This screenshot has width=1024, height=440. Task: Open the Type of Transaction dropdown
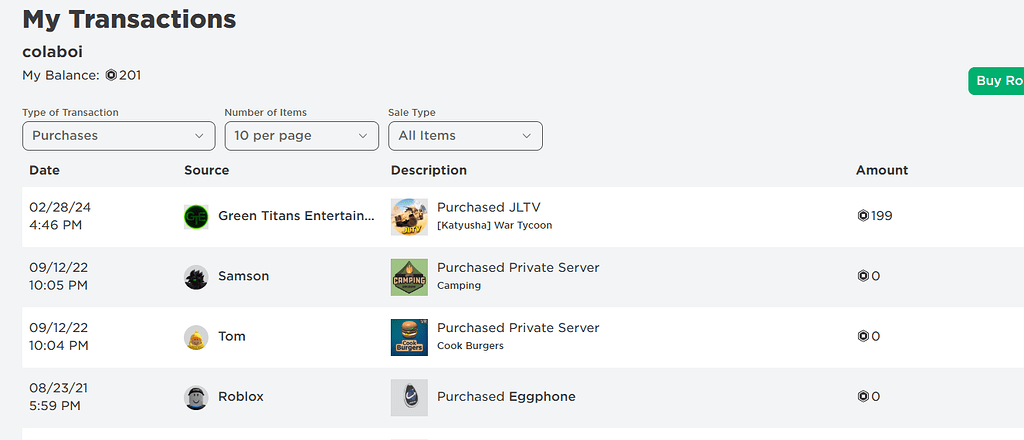[x=119, y=136]
